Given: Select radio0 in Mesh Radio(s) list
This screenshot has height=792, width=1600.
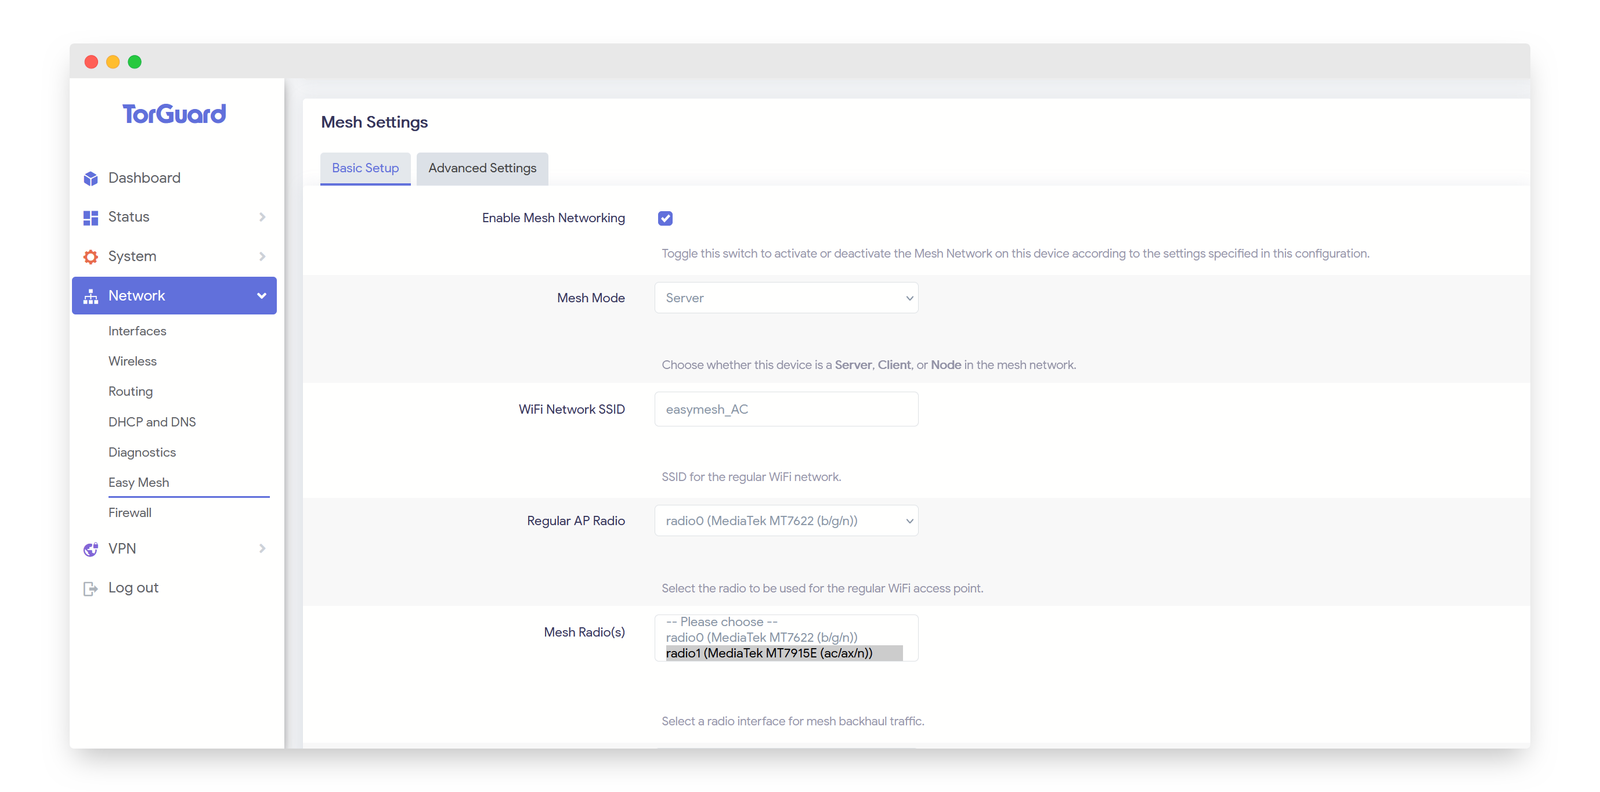Looking at the screenshot, I should [762, 637].
